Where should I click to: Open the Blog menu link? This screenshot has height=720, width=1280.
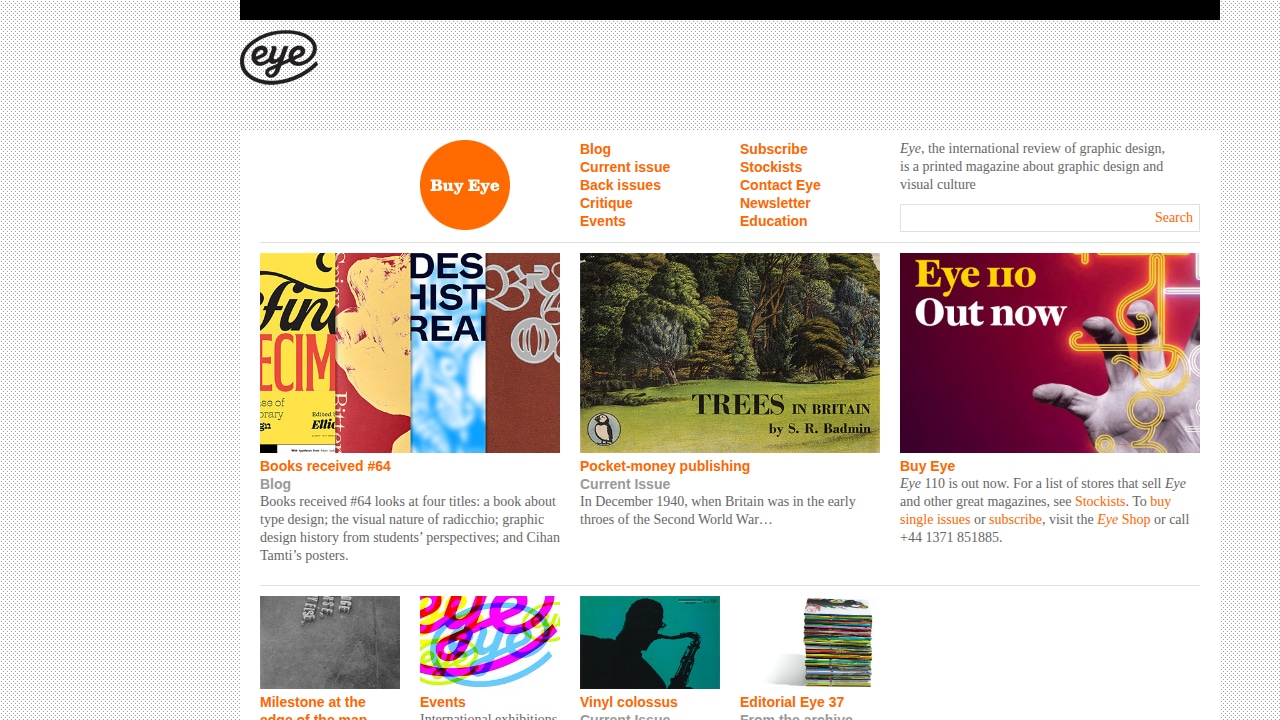pyautogui.click(x=595, y=149)
